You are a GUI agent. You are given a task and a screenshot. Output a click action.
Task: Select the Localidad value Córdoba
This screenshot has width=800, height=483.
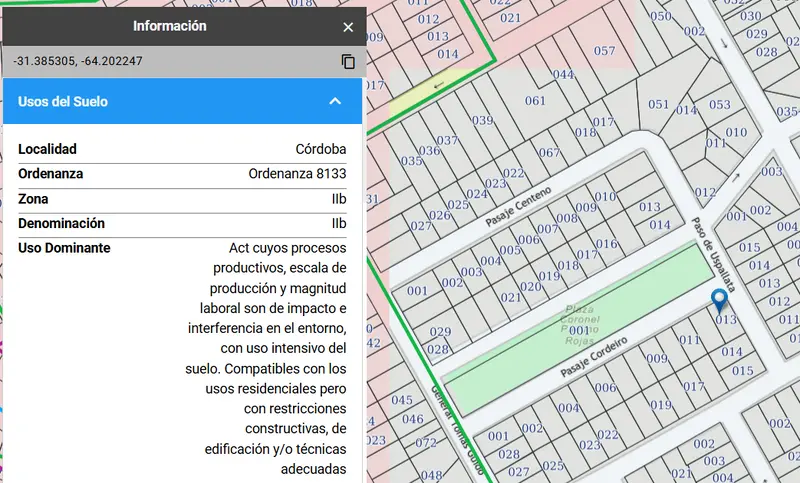click(320, 149)
